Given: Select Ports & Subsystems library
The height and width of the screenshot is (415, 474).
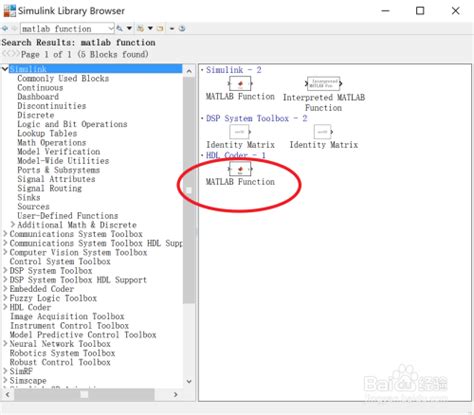Looking at the screenshot, I should [58, 170].
